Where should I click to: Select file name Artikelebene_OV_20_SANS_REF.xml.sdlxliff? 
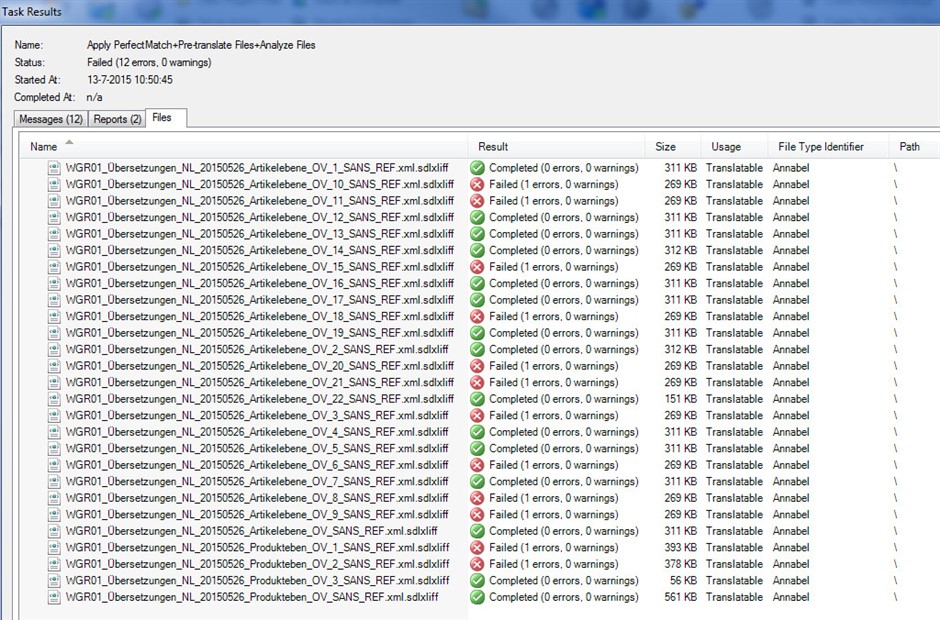pyautogui.click(x=260, y=366)
